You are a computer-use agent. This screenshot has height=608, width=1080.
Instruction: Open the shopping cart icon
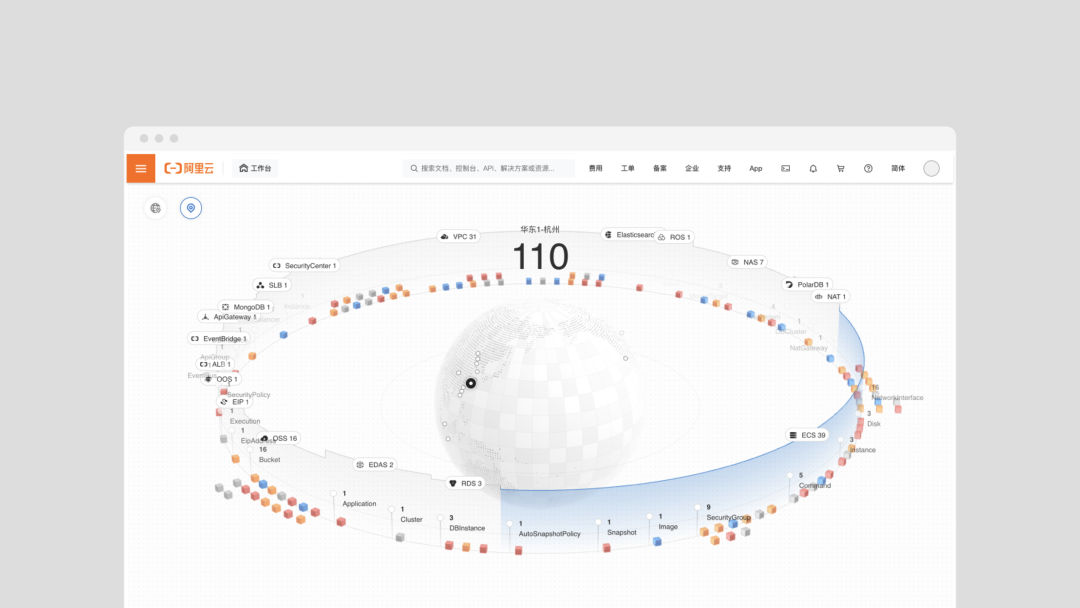(x=840, y=168)
